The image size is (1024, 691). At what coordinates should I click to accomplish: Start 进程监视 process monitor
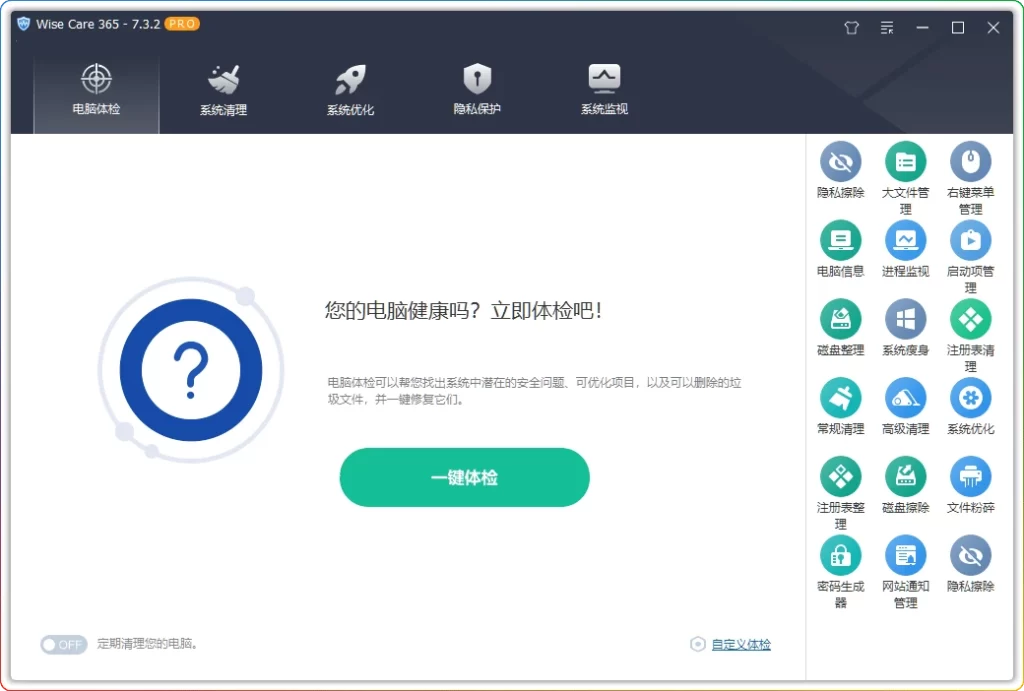tap(905, 241)
